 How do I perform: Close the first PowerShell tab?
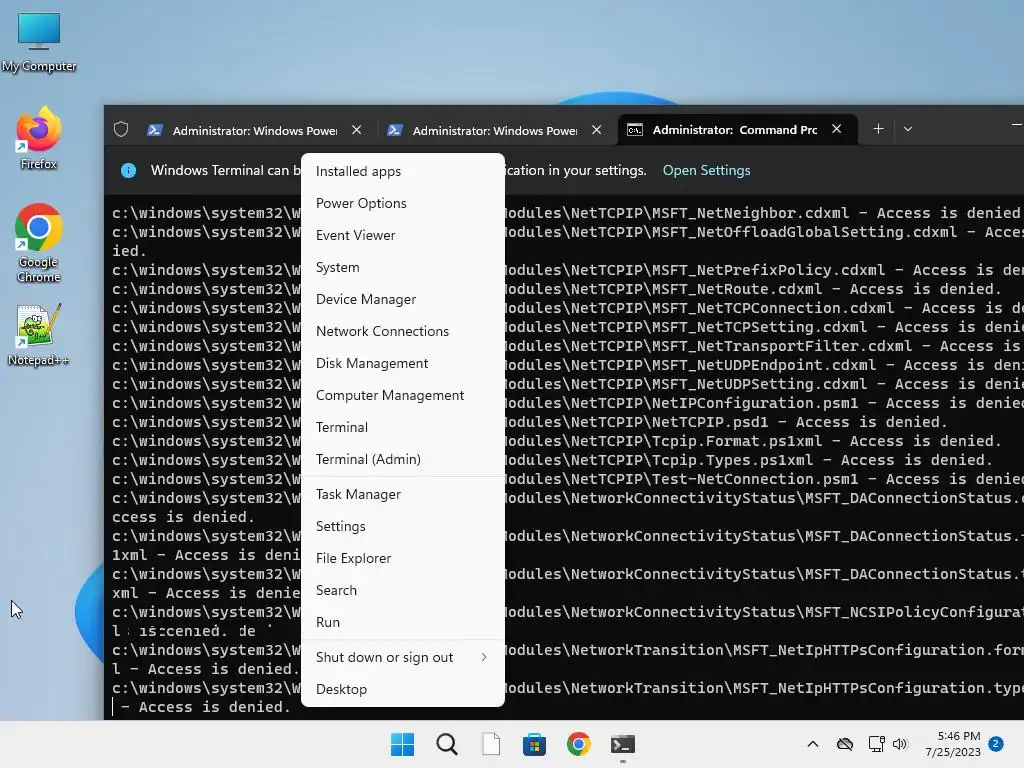[x=357, y=130]
